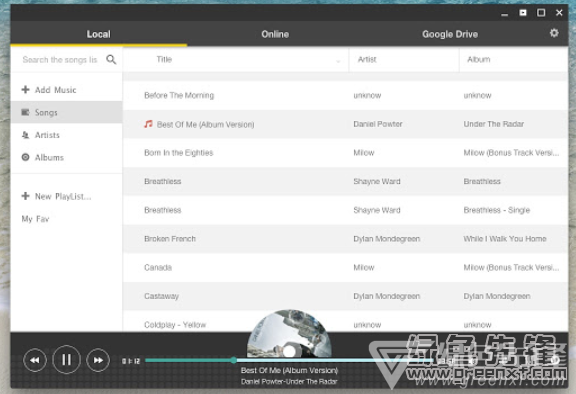576x394 pixels.
Task: Pause the current song
Action: [66, 360]
